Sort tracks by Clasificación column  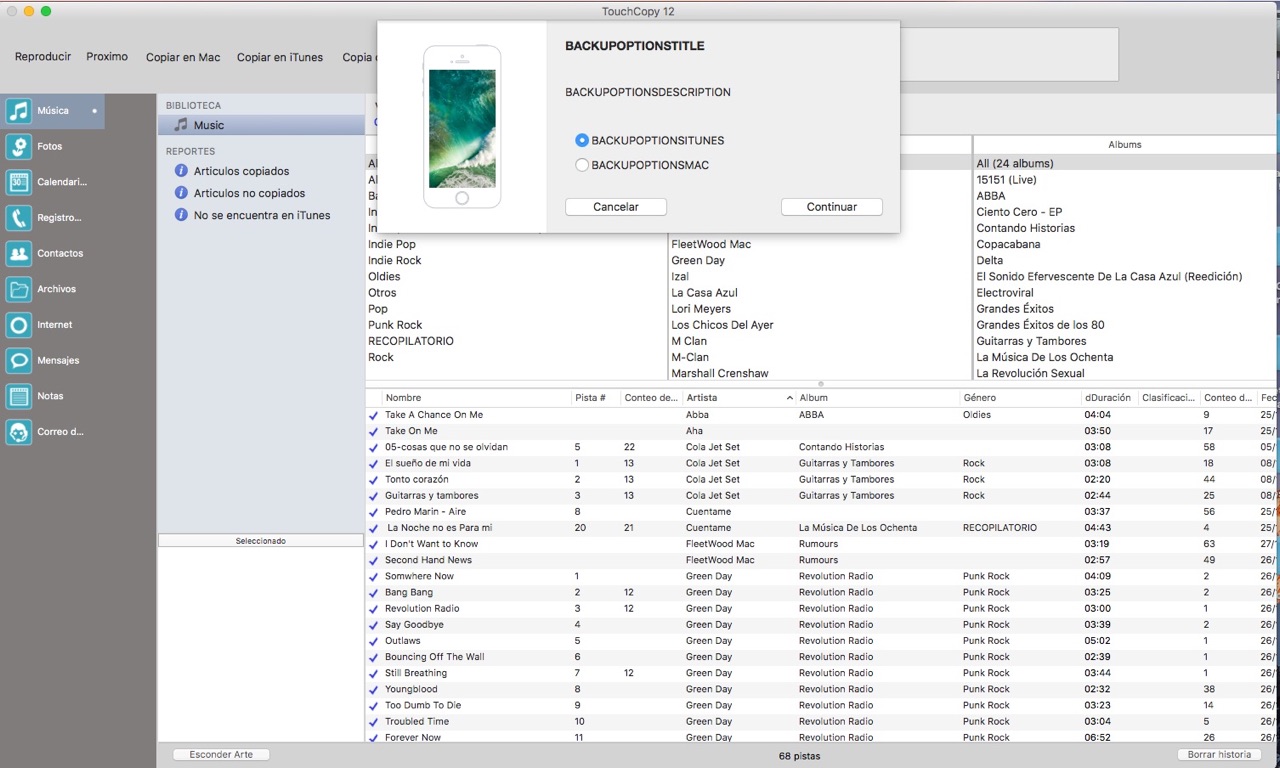(1169, 398)
